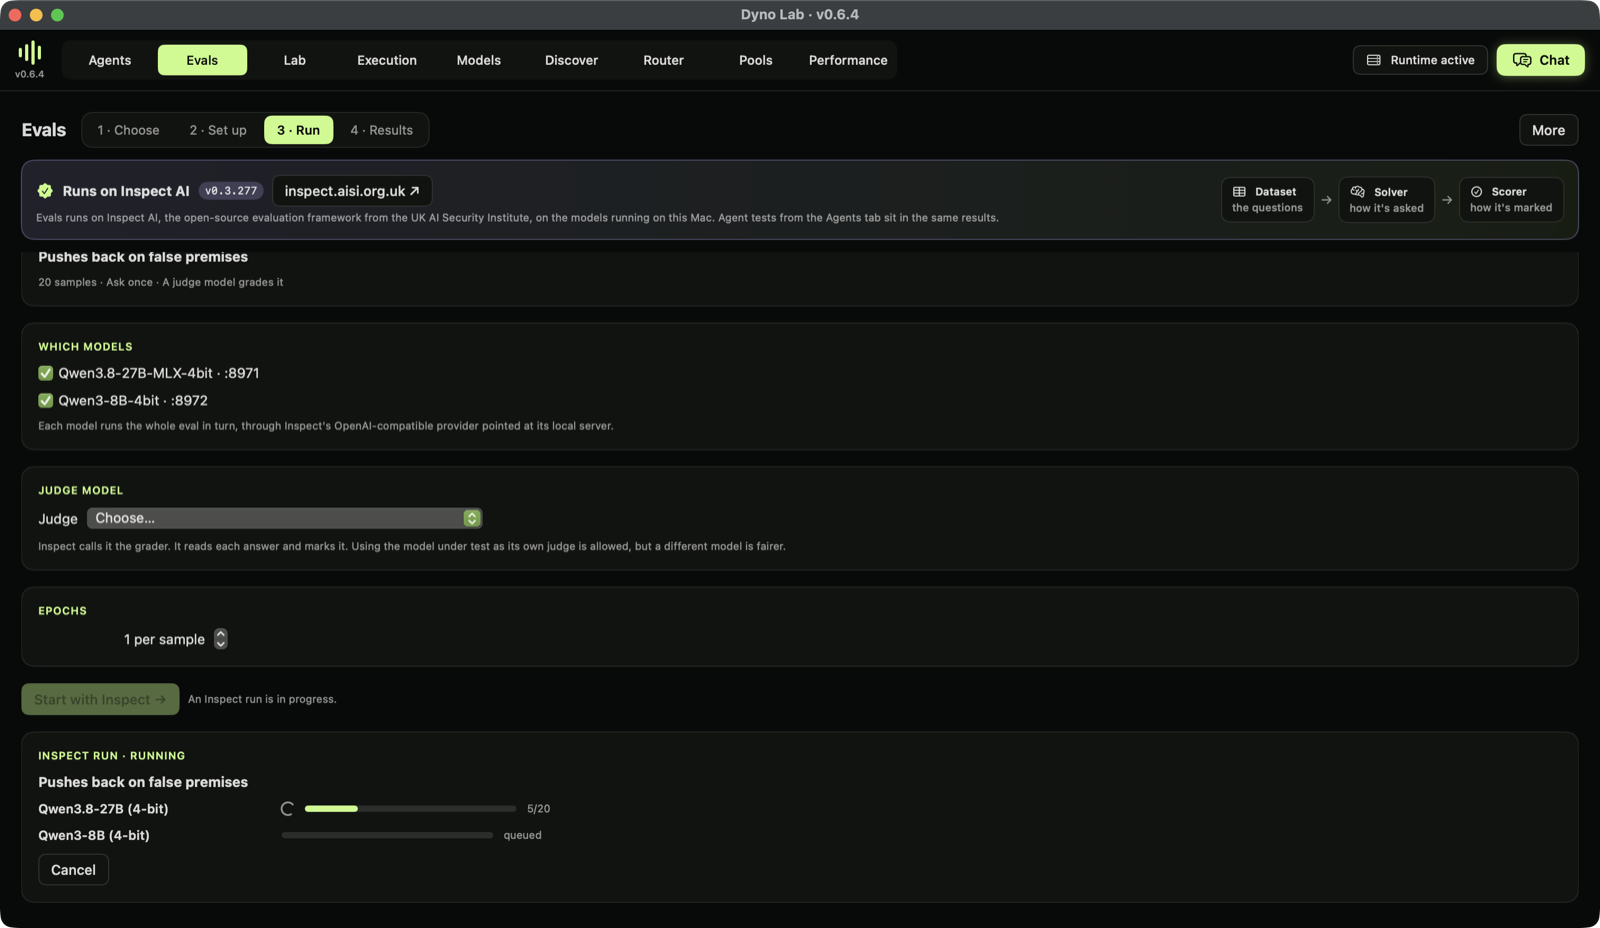Open the Performance tab
This screenshot has width=1600, height=928.
[x=848, y=60]
